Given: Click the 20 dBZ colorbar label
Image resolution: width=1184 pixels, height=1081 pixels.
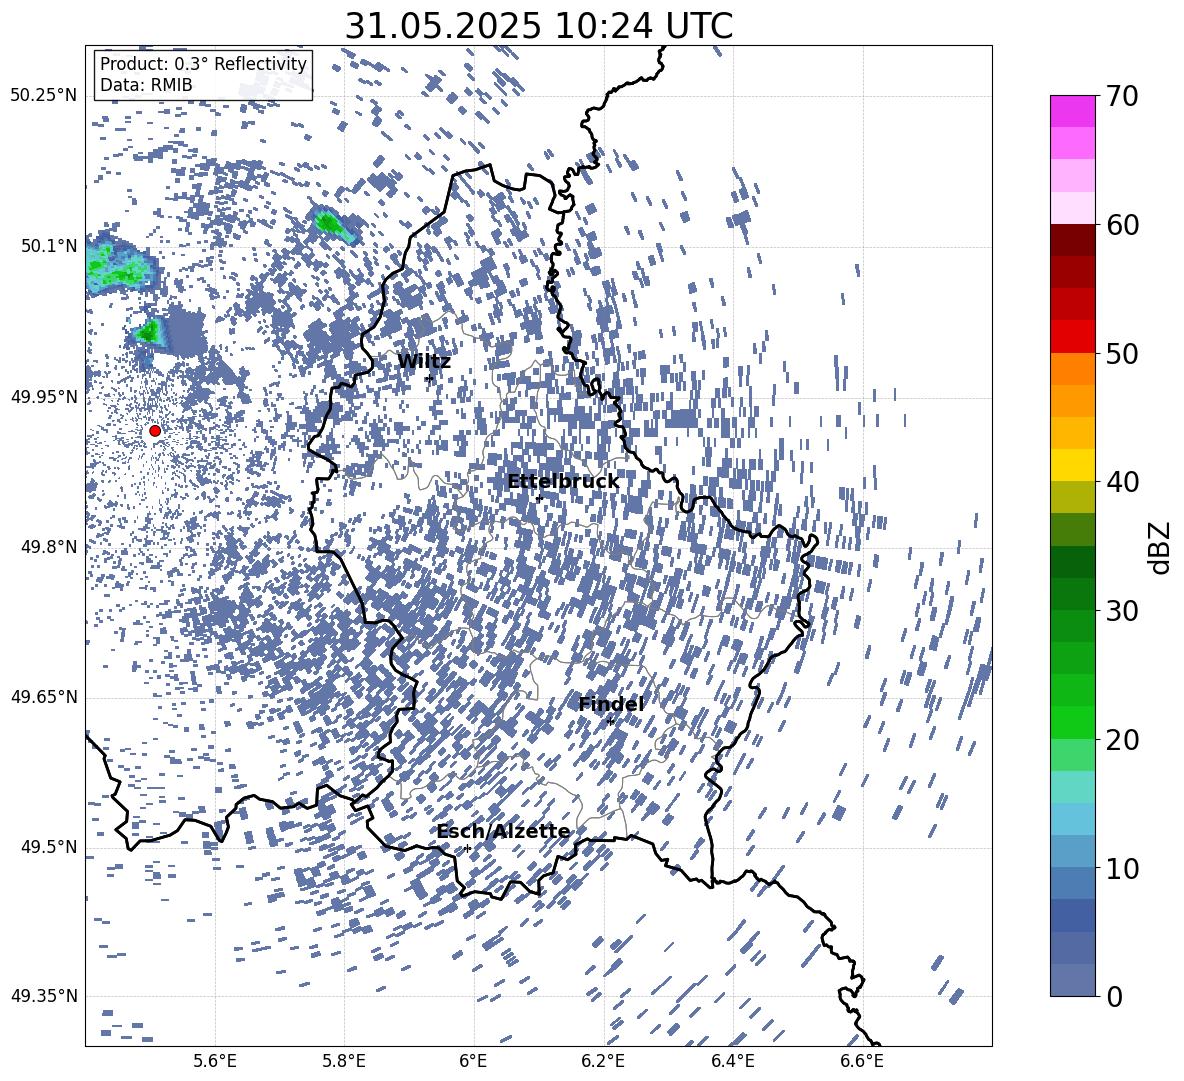Looking at the screenshot, I should pos(1122,739).
